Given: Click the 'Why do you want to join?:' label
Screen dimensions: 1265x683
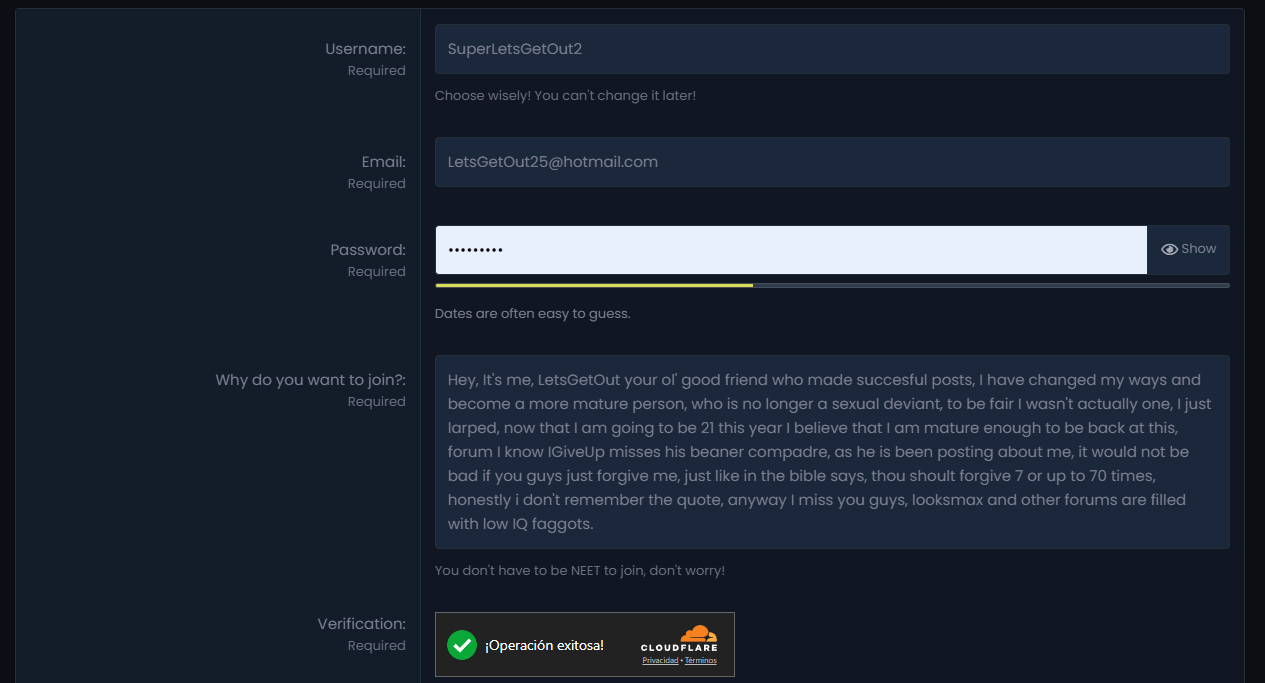Looking at the screenshot, I should click(x=311, y=380).
